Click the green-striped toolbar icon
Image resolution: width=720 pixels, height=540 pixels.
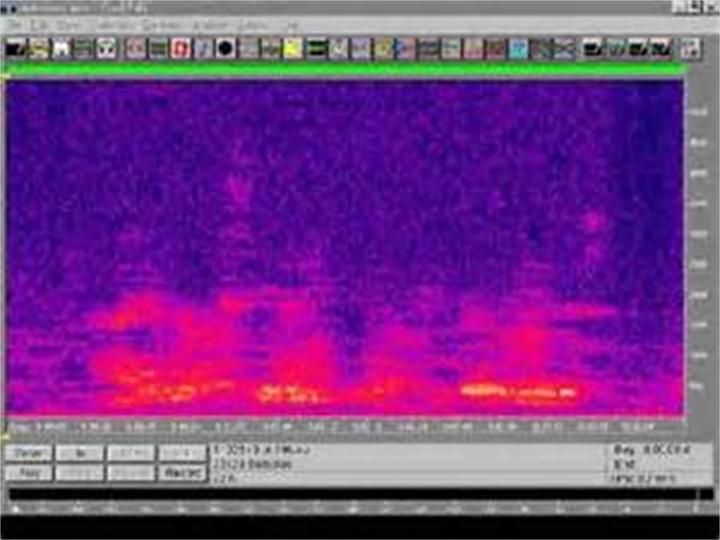coord(316,47)
